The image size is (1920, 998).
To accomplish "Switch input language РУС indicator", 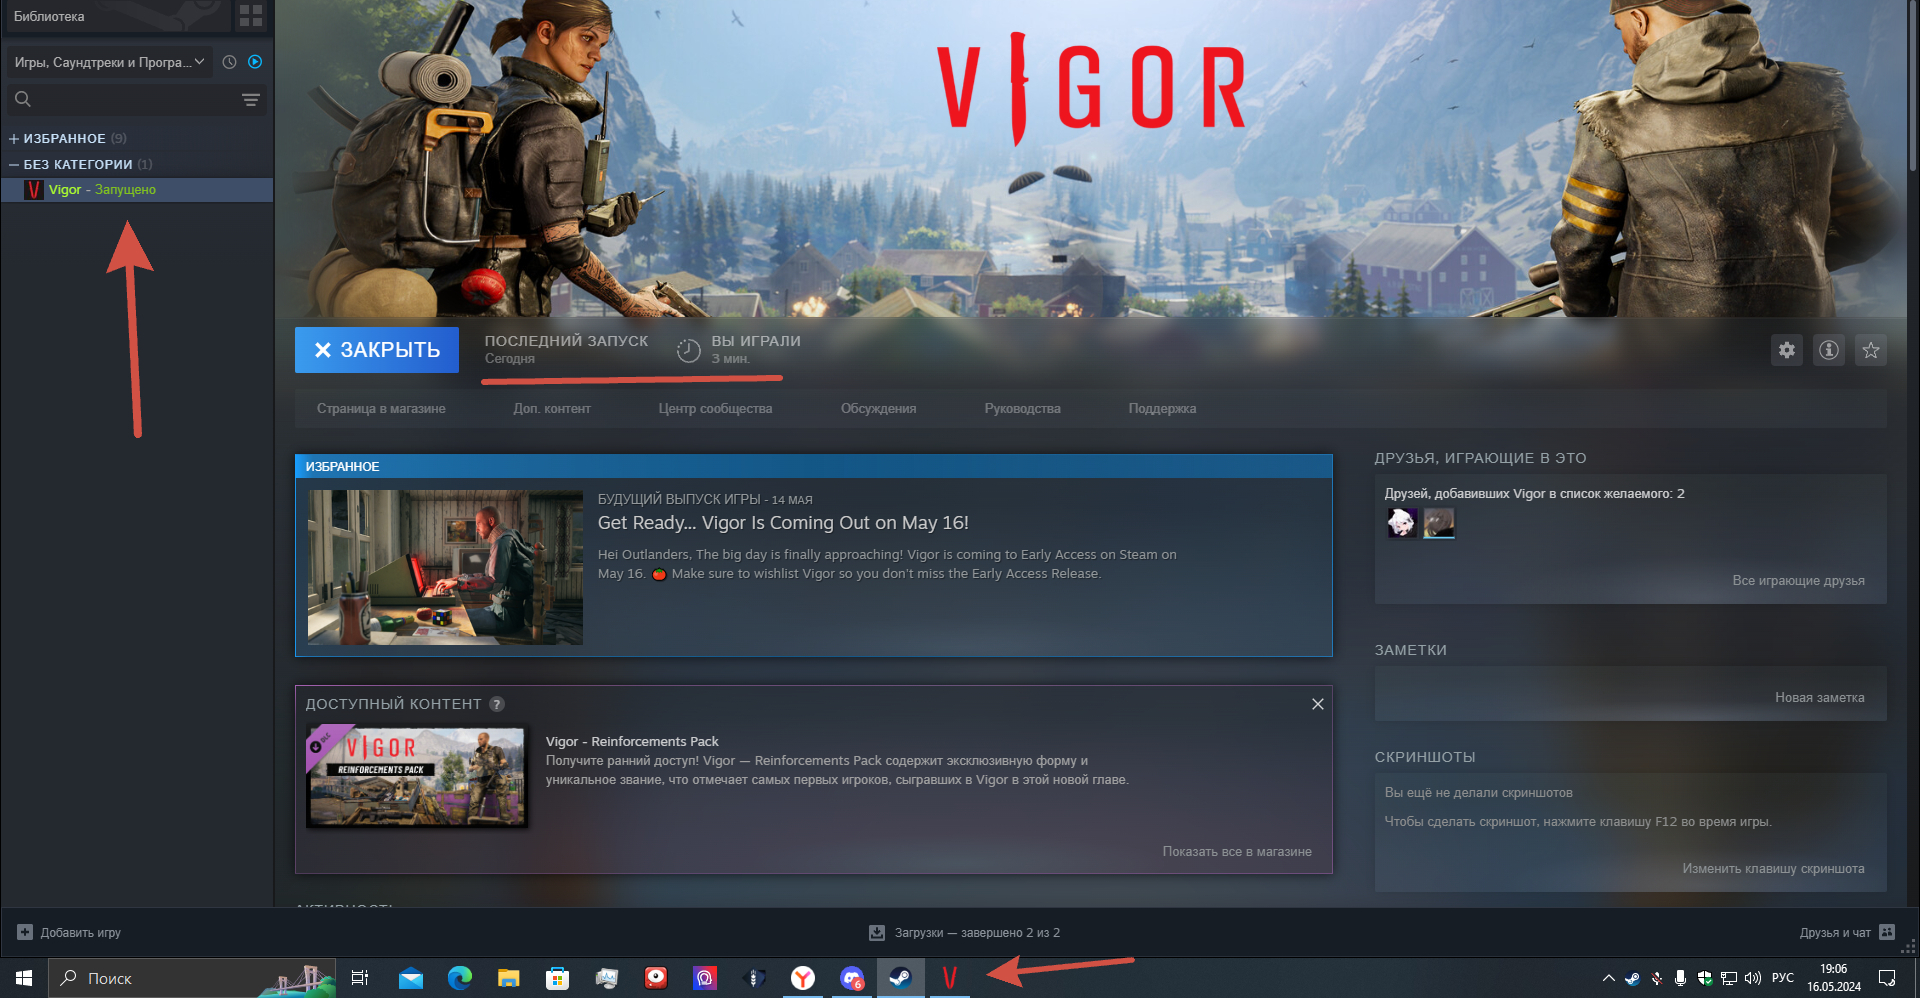I will pyautogui.click(x=1782, y=978).
